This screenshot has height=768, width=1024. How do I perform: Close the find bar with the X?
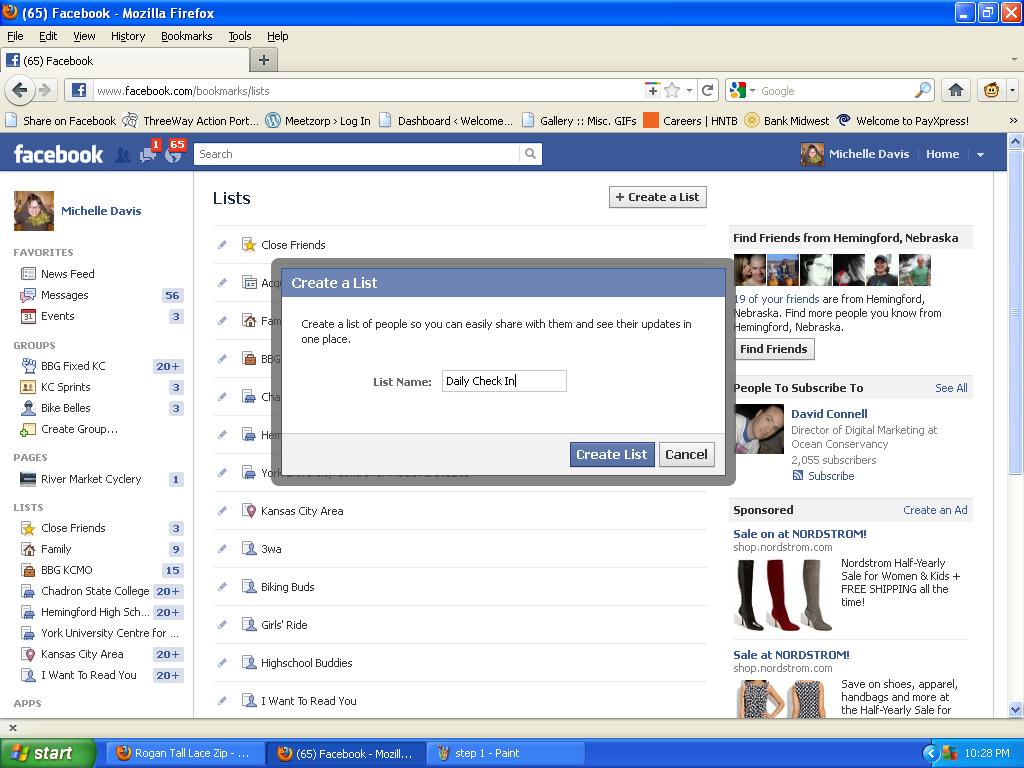[x=12, y=728]
